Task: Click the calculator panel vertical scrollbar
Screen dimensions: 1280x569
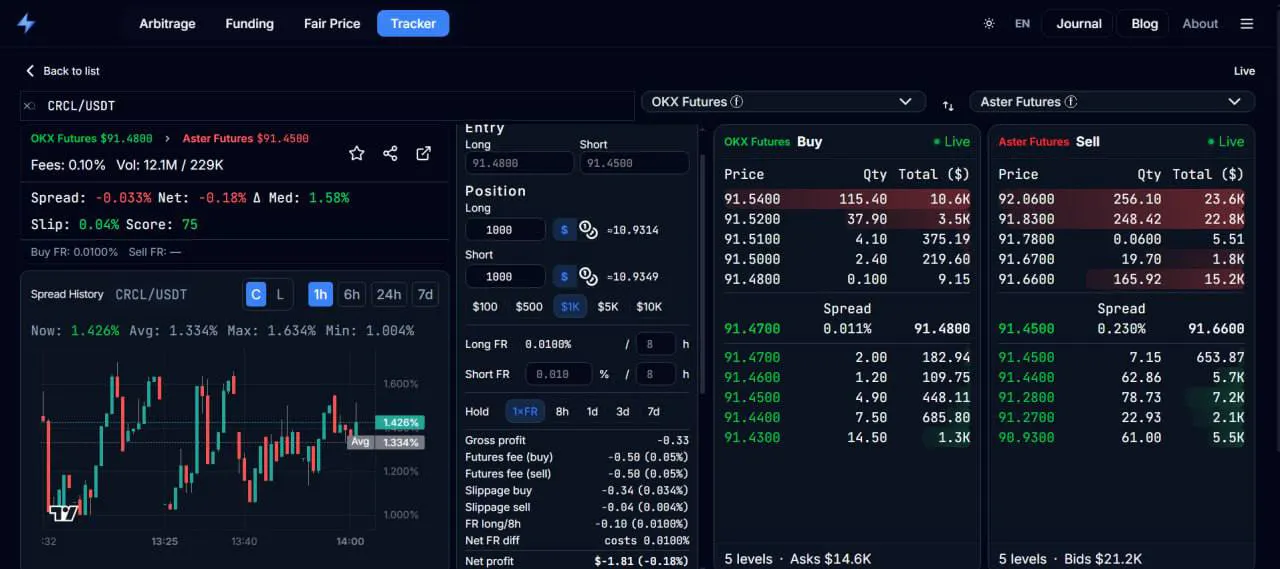Action: 702,274
